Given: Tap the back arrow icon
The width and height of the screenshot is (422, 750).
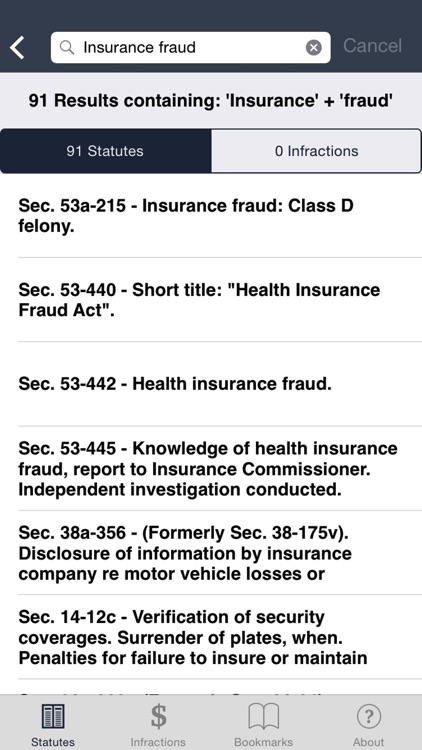Looking at the screenshot, I should [x=17, y=48].
